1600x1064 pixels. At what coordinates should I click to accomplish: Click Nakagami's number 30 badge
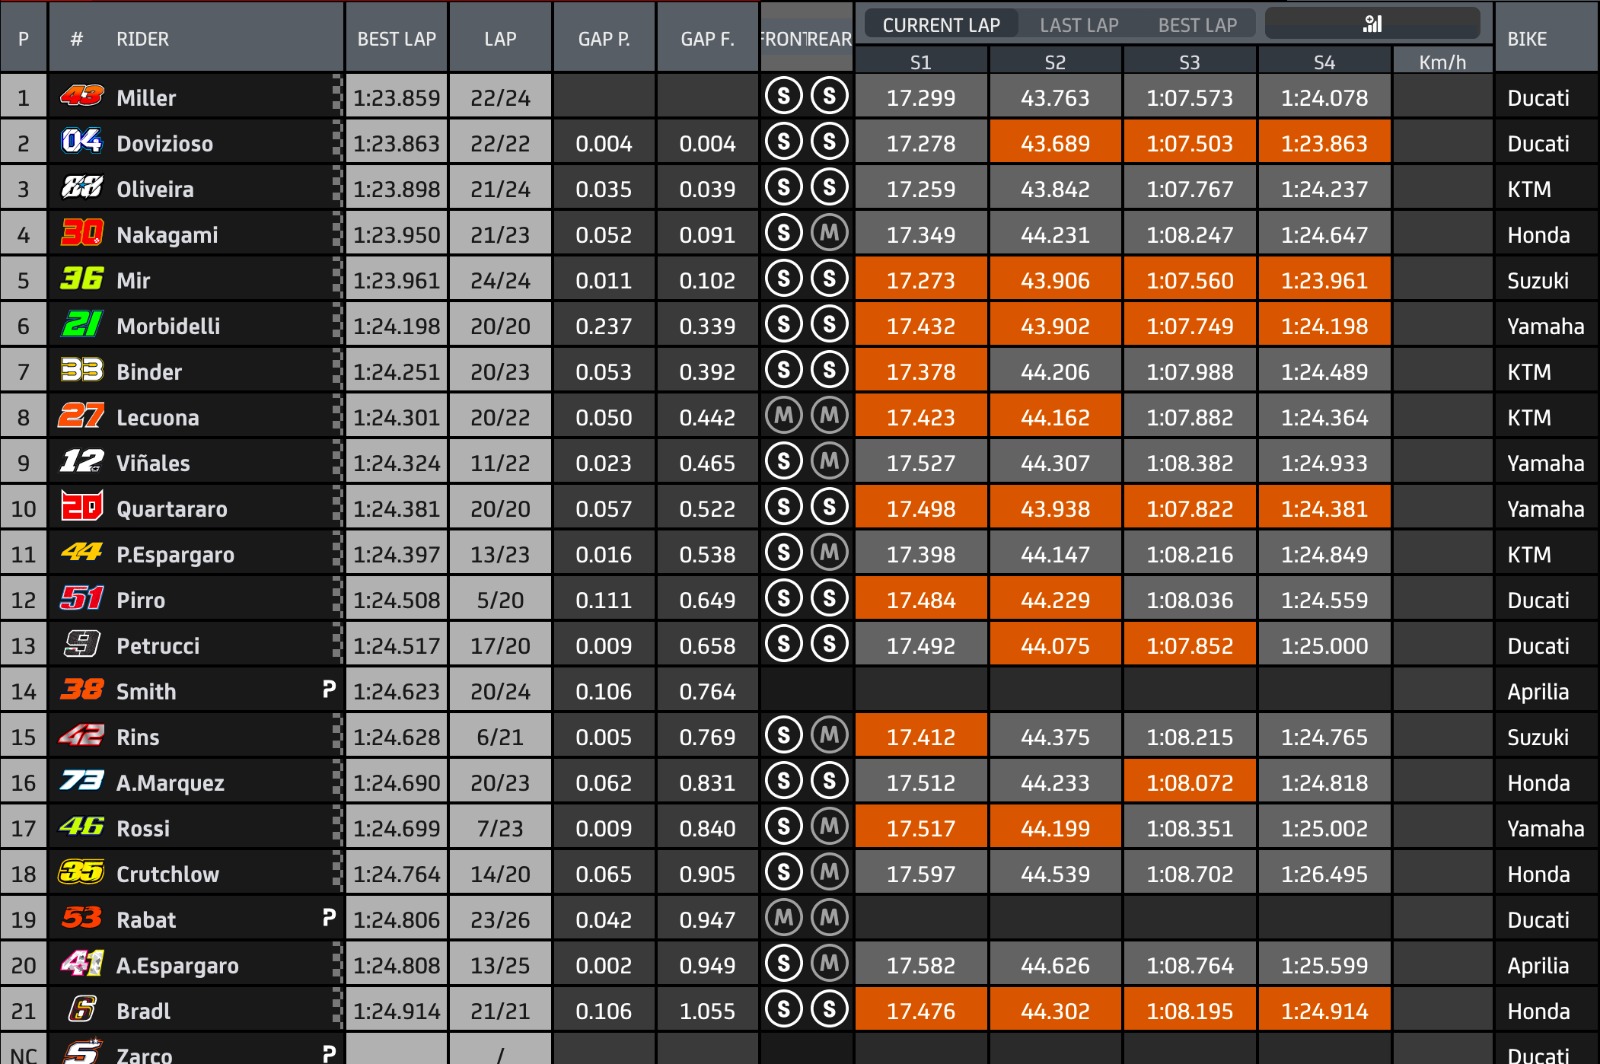pyautogui.click(x=82, y=233)
